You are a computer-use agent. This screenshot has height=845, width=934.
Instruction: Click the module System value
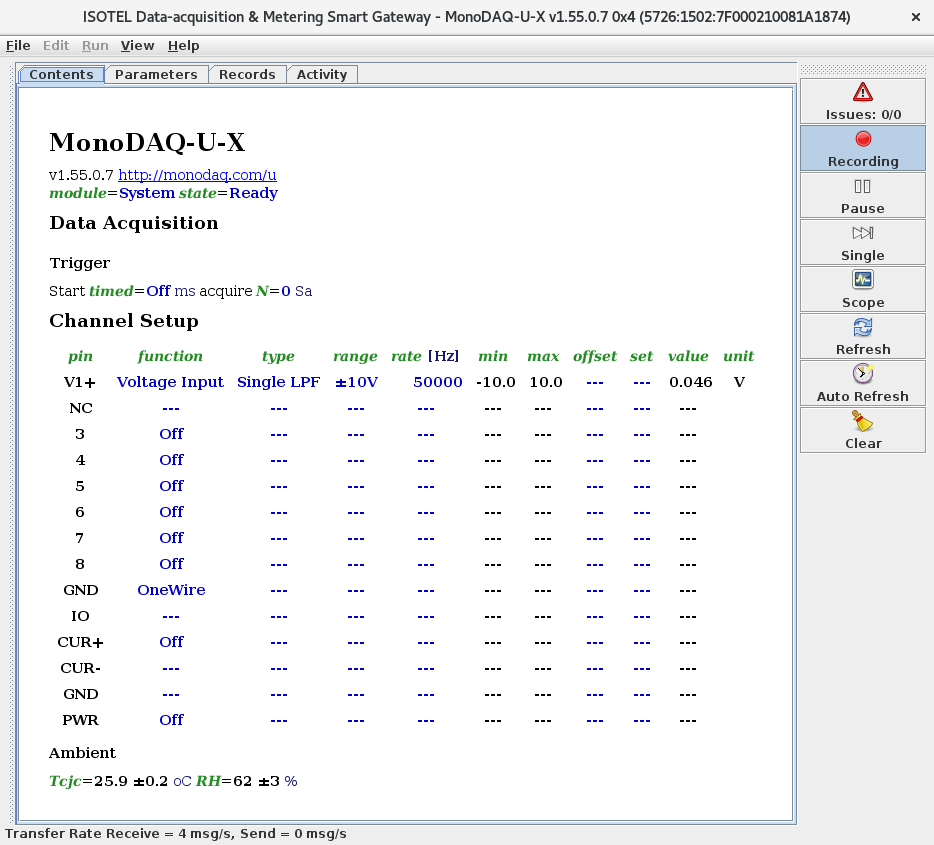(x=147, y=193)
